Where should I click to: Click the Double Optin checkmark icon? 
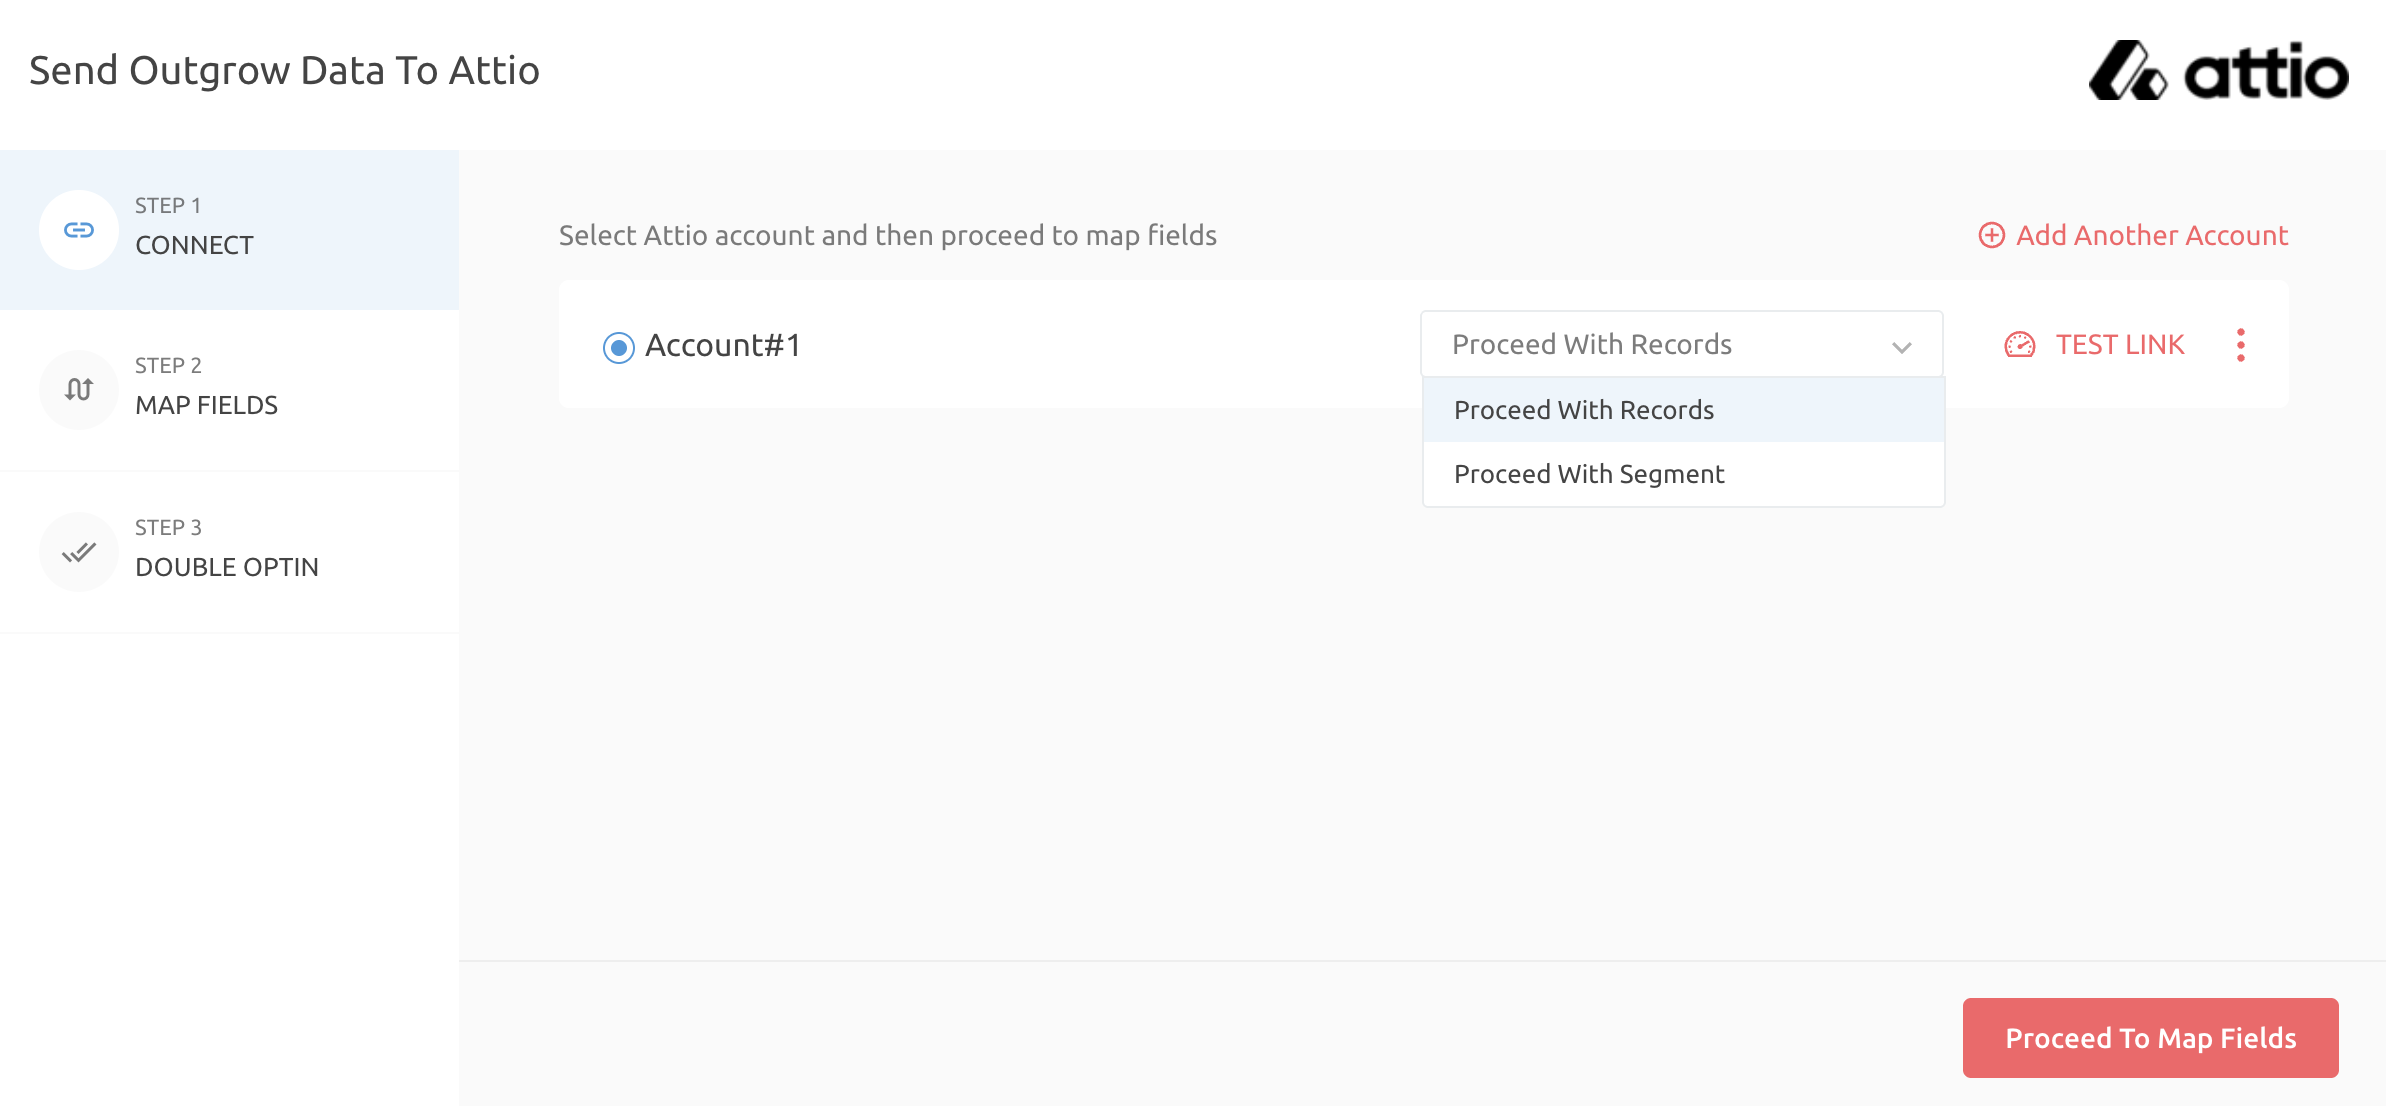pos(79,552)
